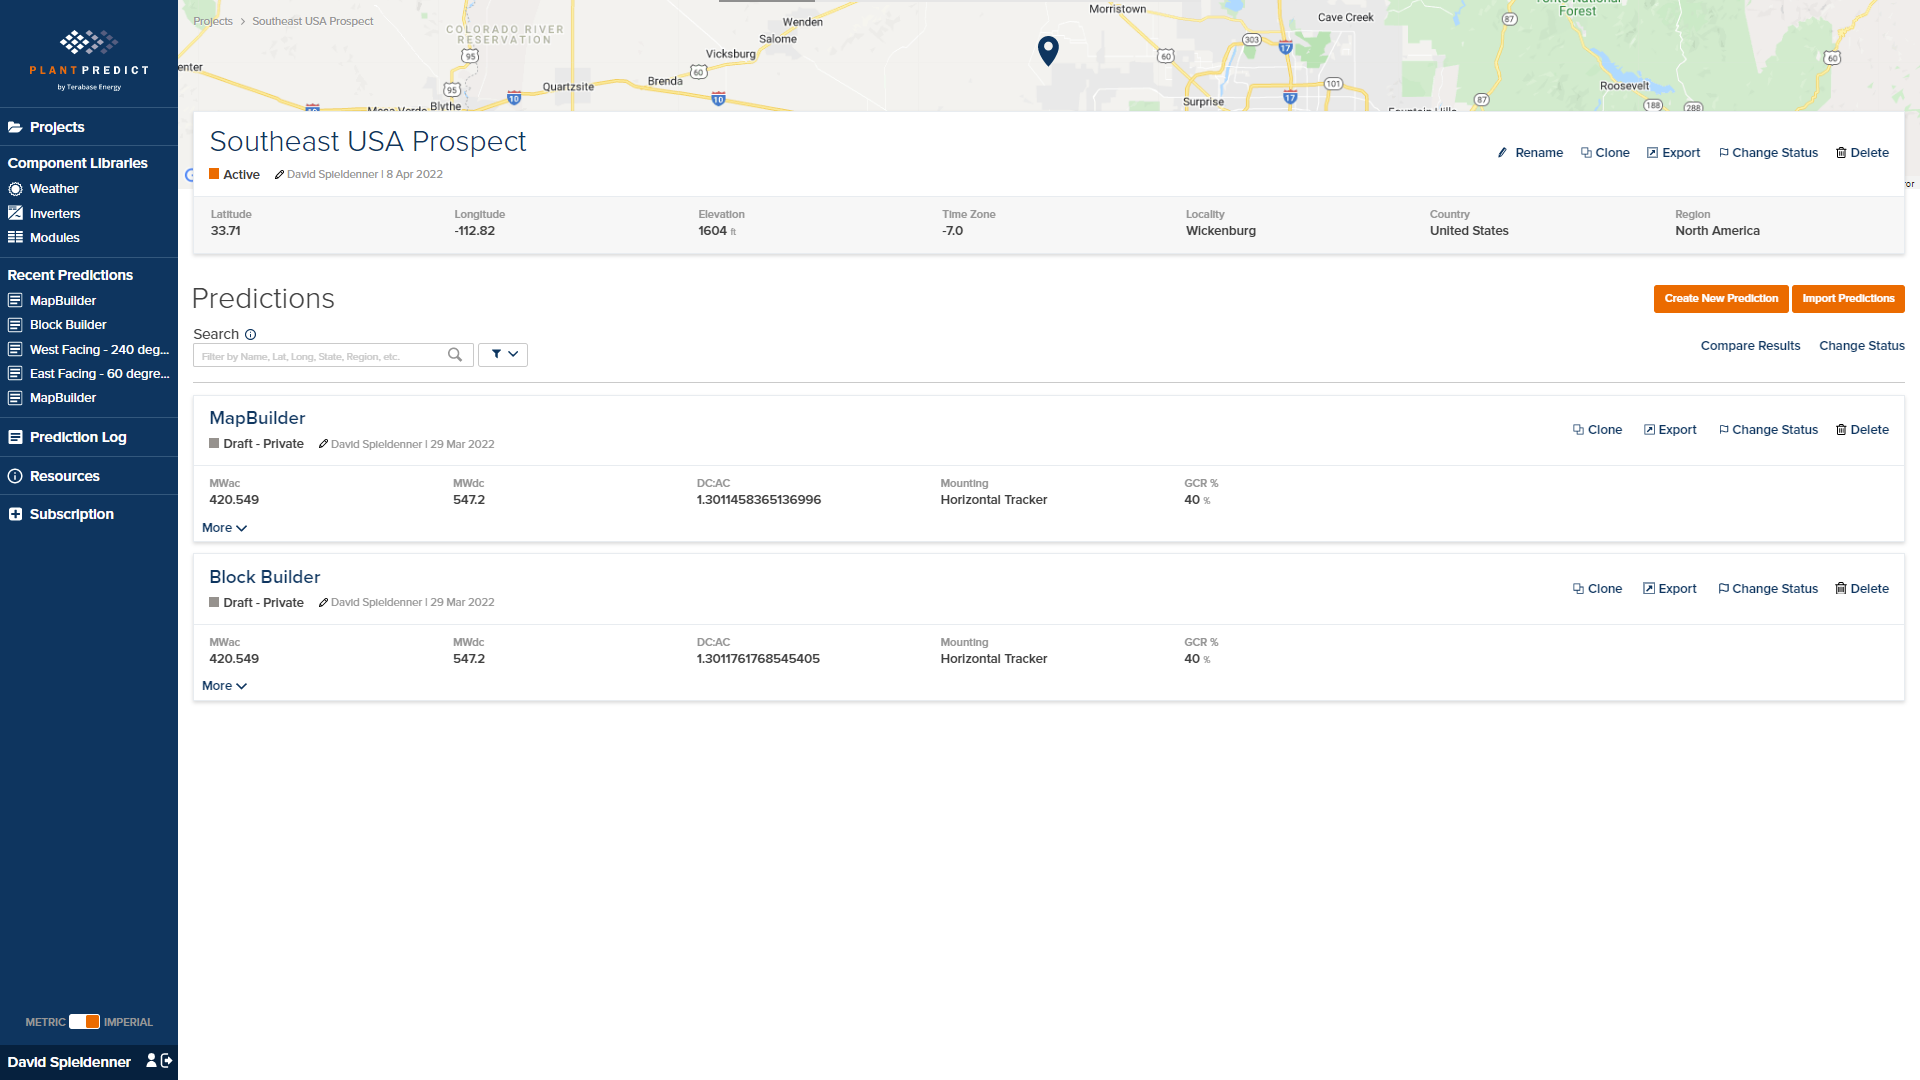Click the Rename pencil icon
The height and width of the screenshot is (1080, 1920).
(x=1502, y=153)
